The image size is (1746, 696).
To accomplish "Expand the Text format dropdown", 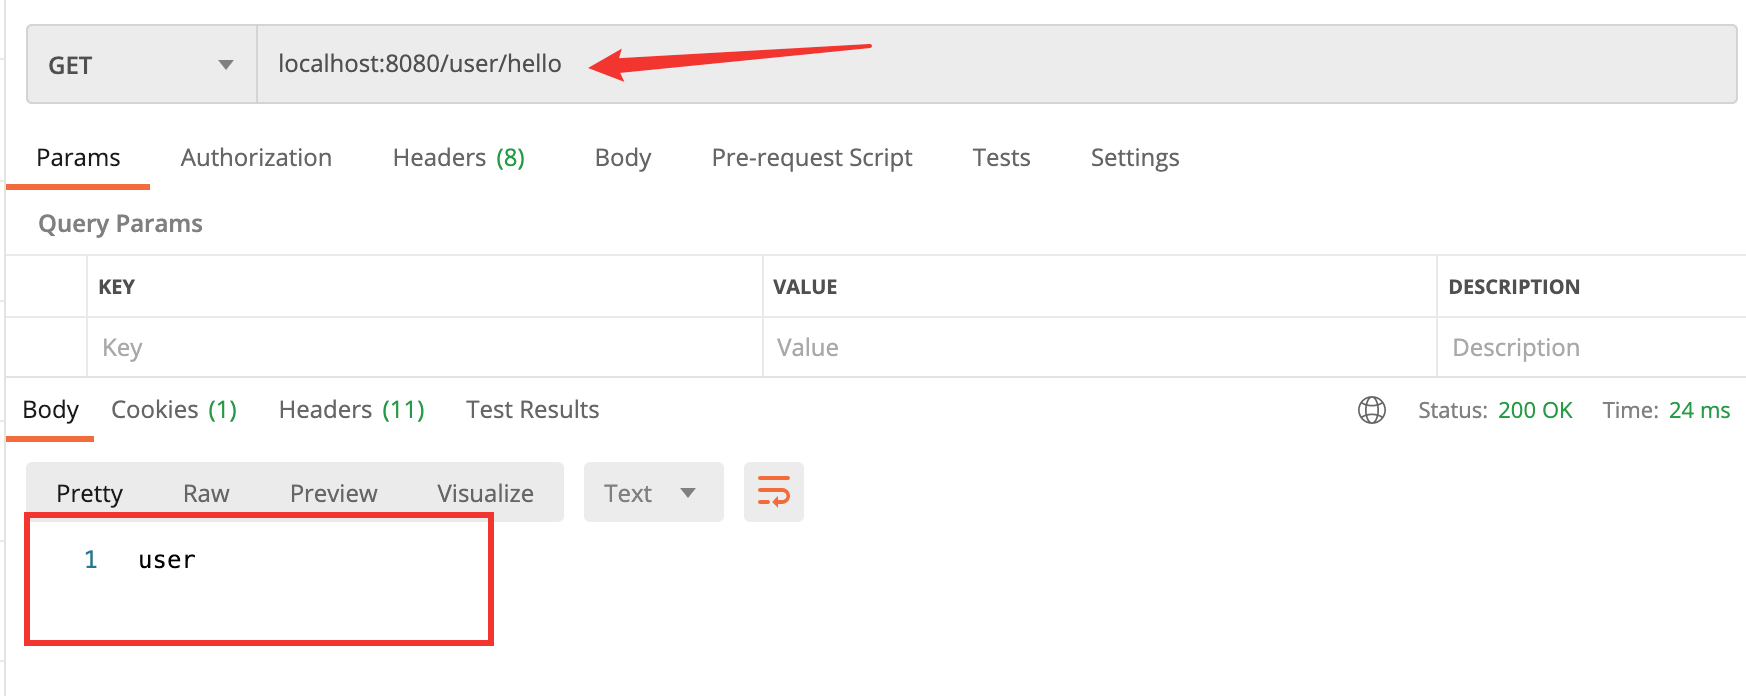I will (x=652, y=493).
